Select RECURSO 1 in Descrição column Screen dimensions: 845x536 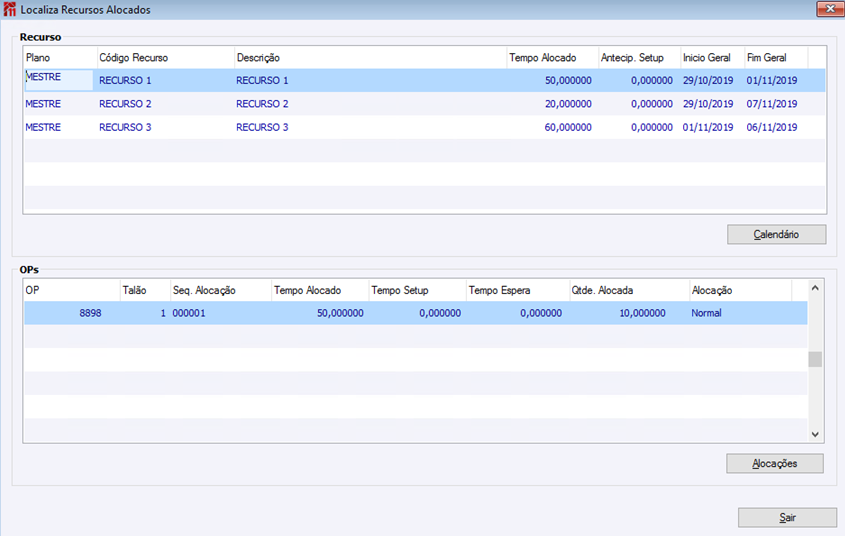point(262,80)
